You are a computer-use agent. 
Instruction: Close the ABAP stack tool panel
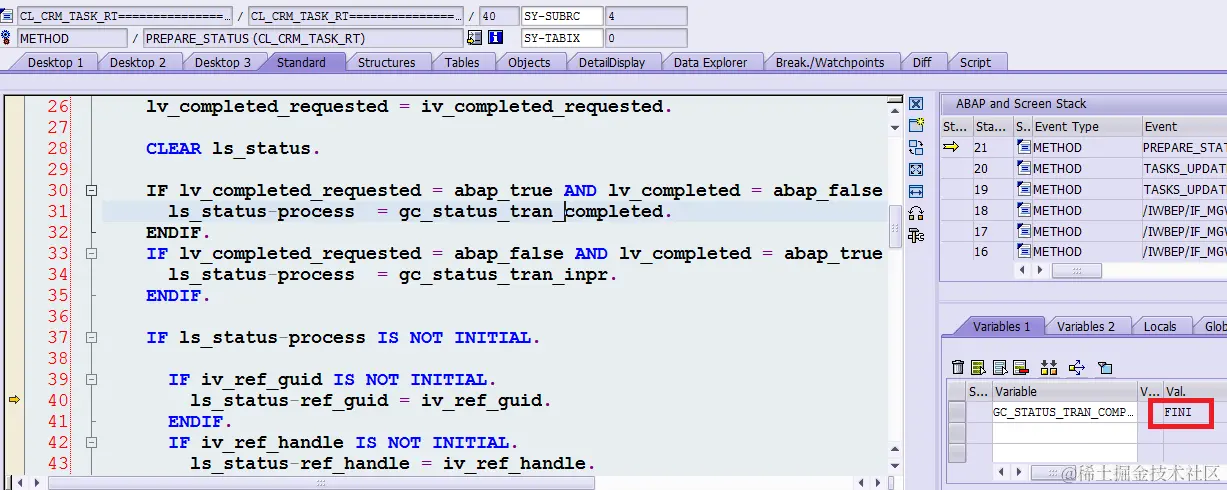click(x=916, y=104)
